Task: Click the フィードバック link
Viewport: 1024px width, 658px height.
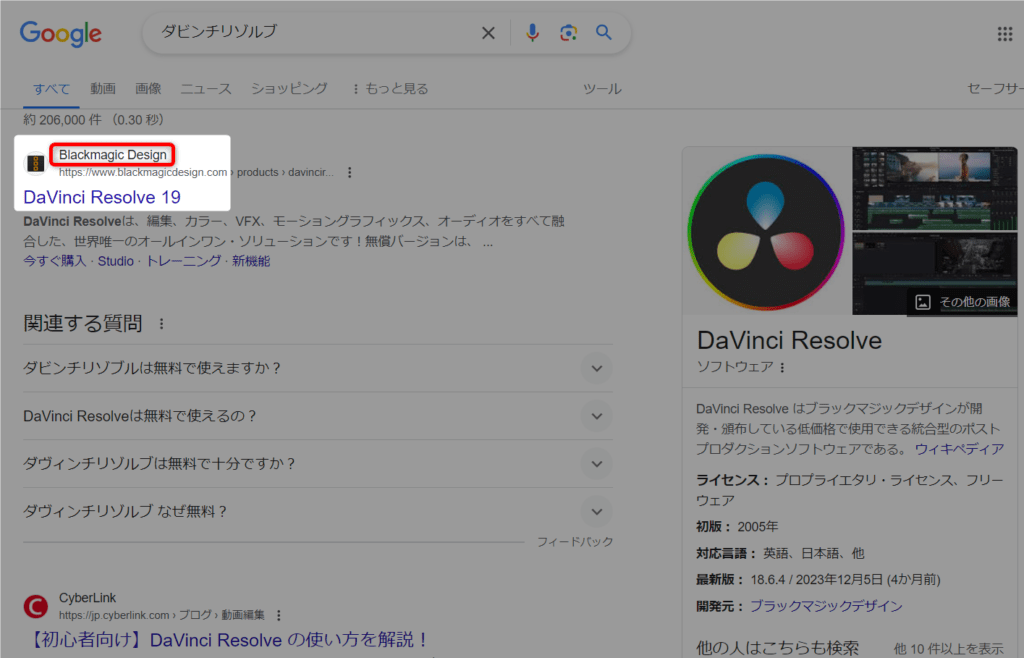Action: (x=575, y=542)
